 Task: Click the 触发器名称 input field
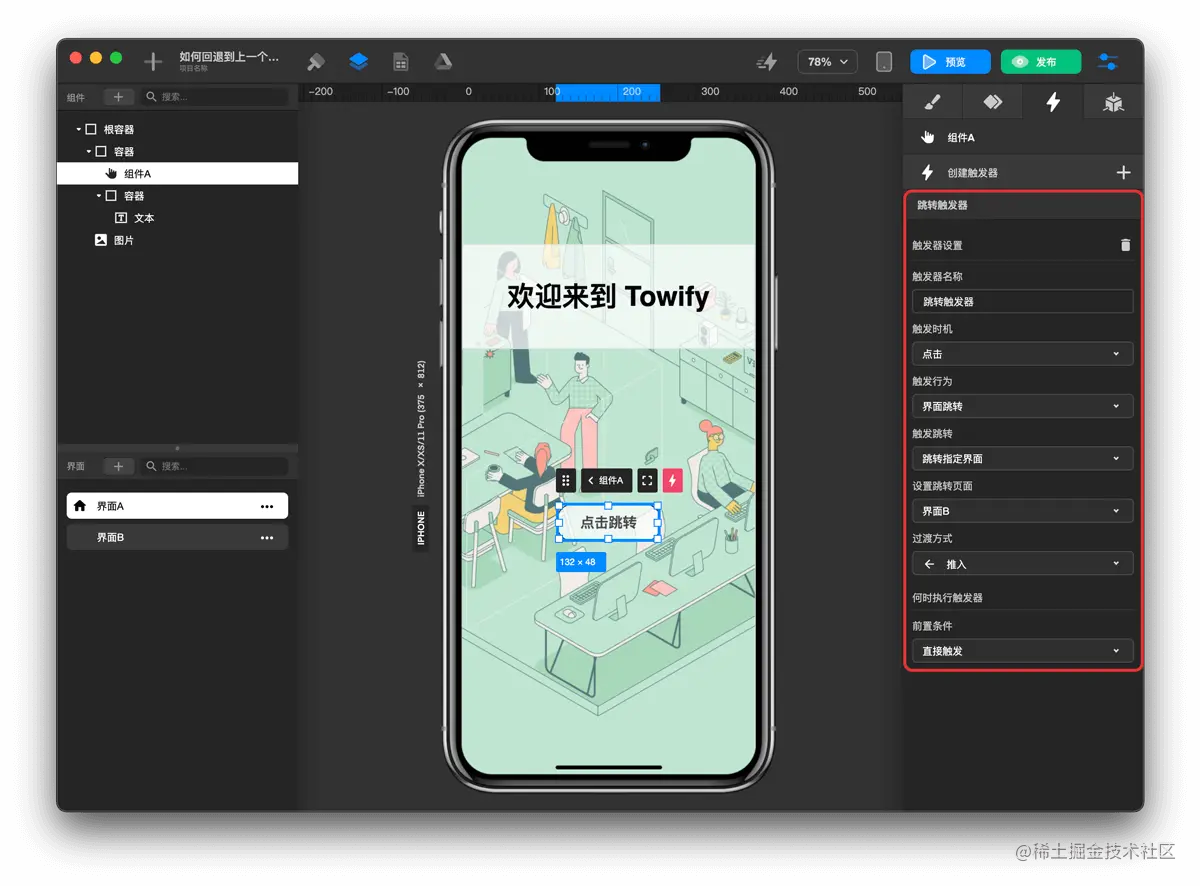(1022, 301)
